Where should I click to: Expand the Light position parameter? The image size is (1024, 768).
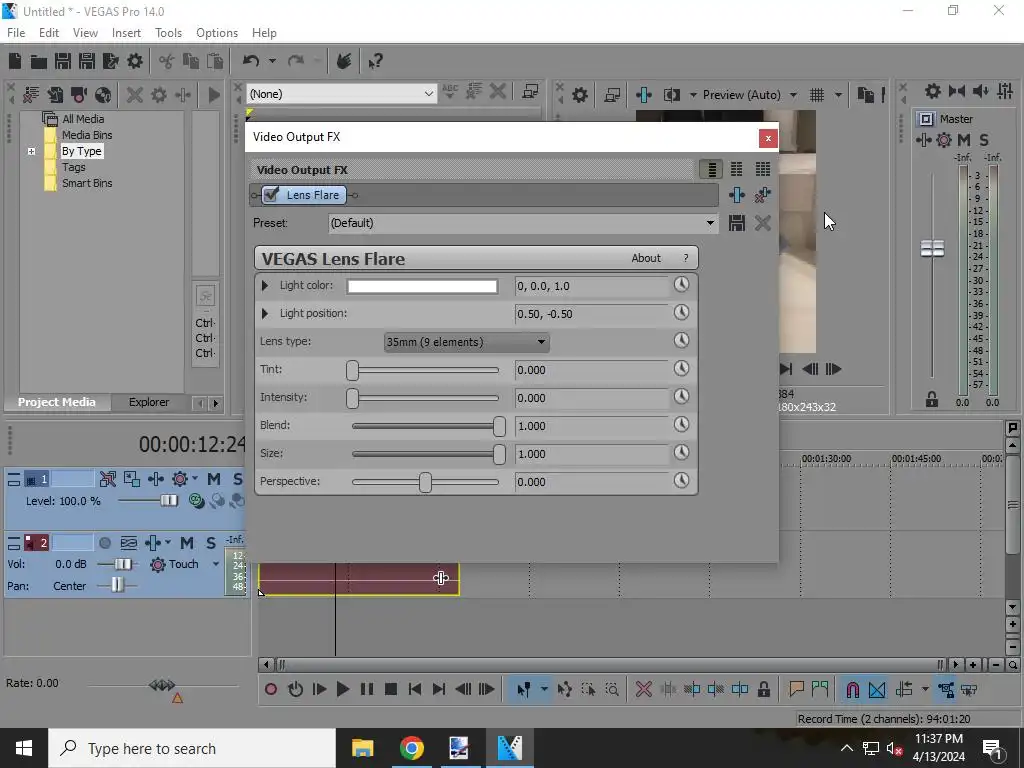tap(264, 313)
